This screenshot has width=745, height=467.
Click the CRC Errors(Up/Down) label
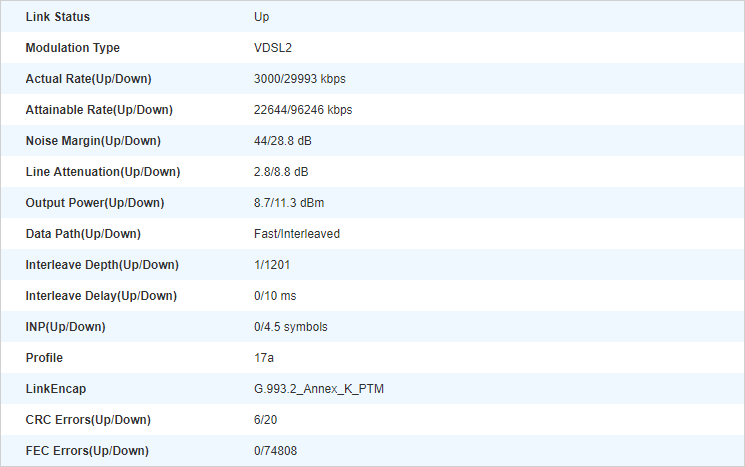coord(88,420)
